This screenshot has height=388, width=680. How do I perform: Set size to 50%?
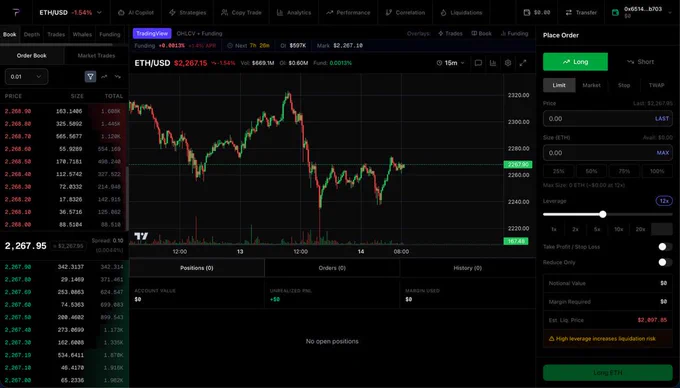pyautogui.click(x=592, y=171)
